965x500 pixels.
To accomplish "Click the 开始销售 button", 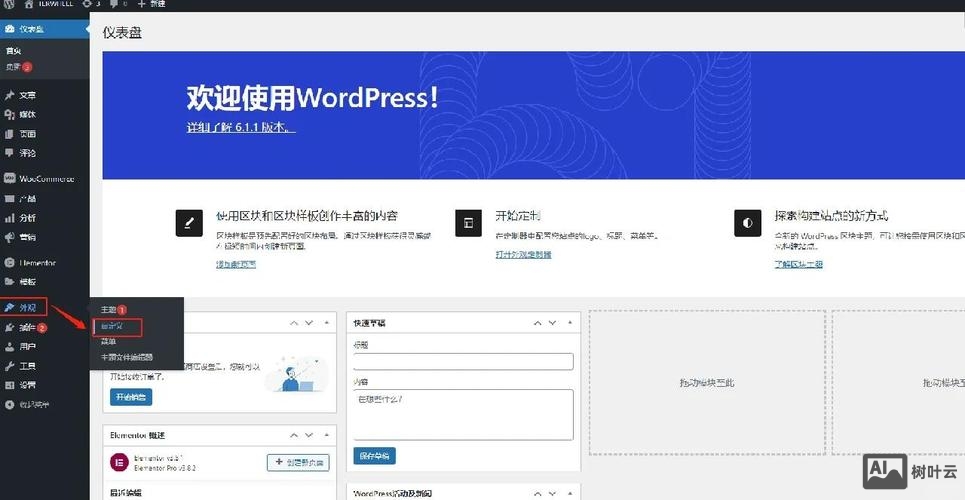I will pos(131,397).
